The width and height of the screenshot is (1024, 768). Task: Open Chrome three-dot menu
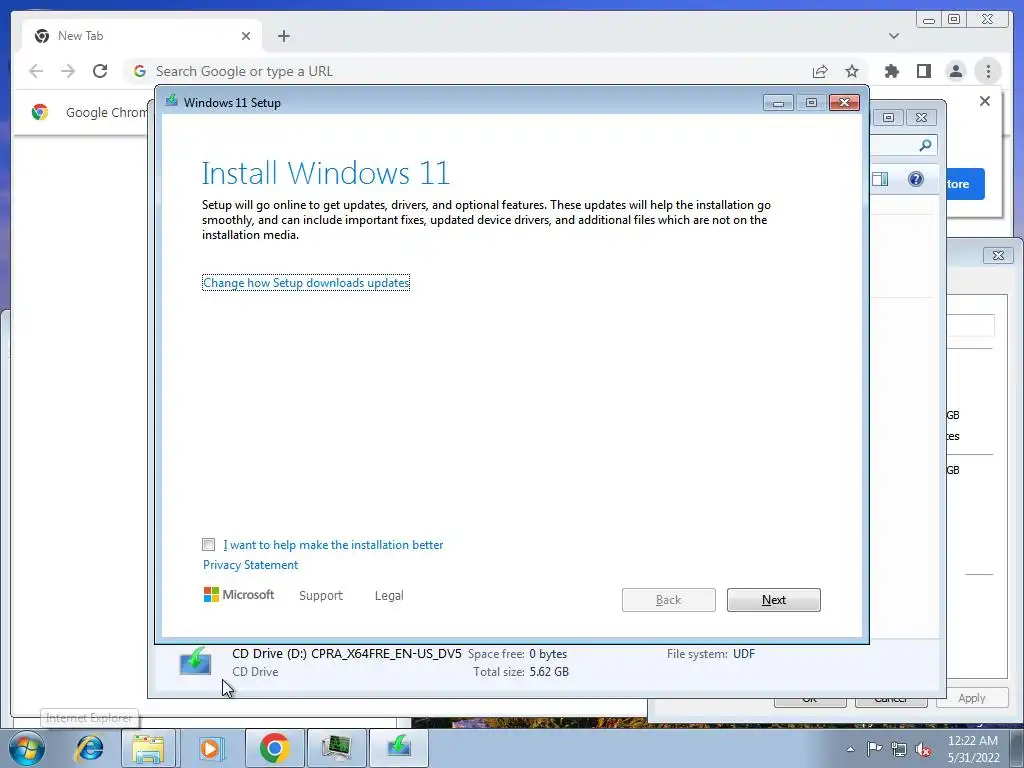click(x=988, y=71)
